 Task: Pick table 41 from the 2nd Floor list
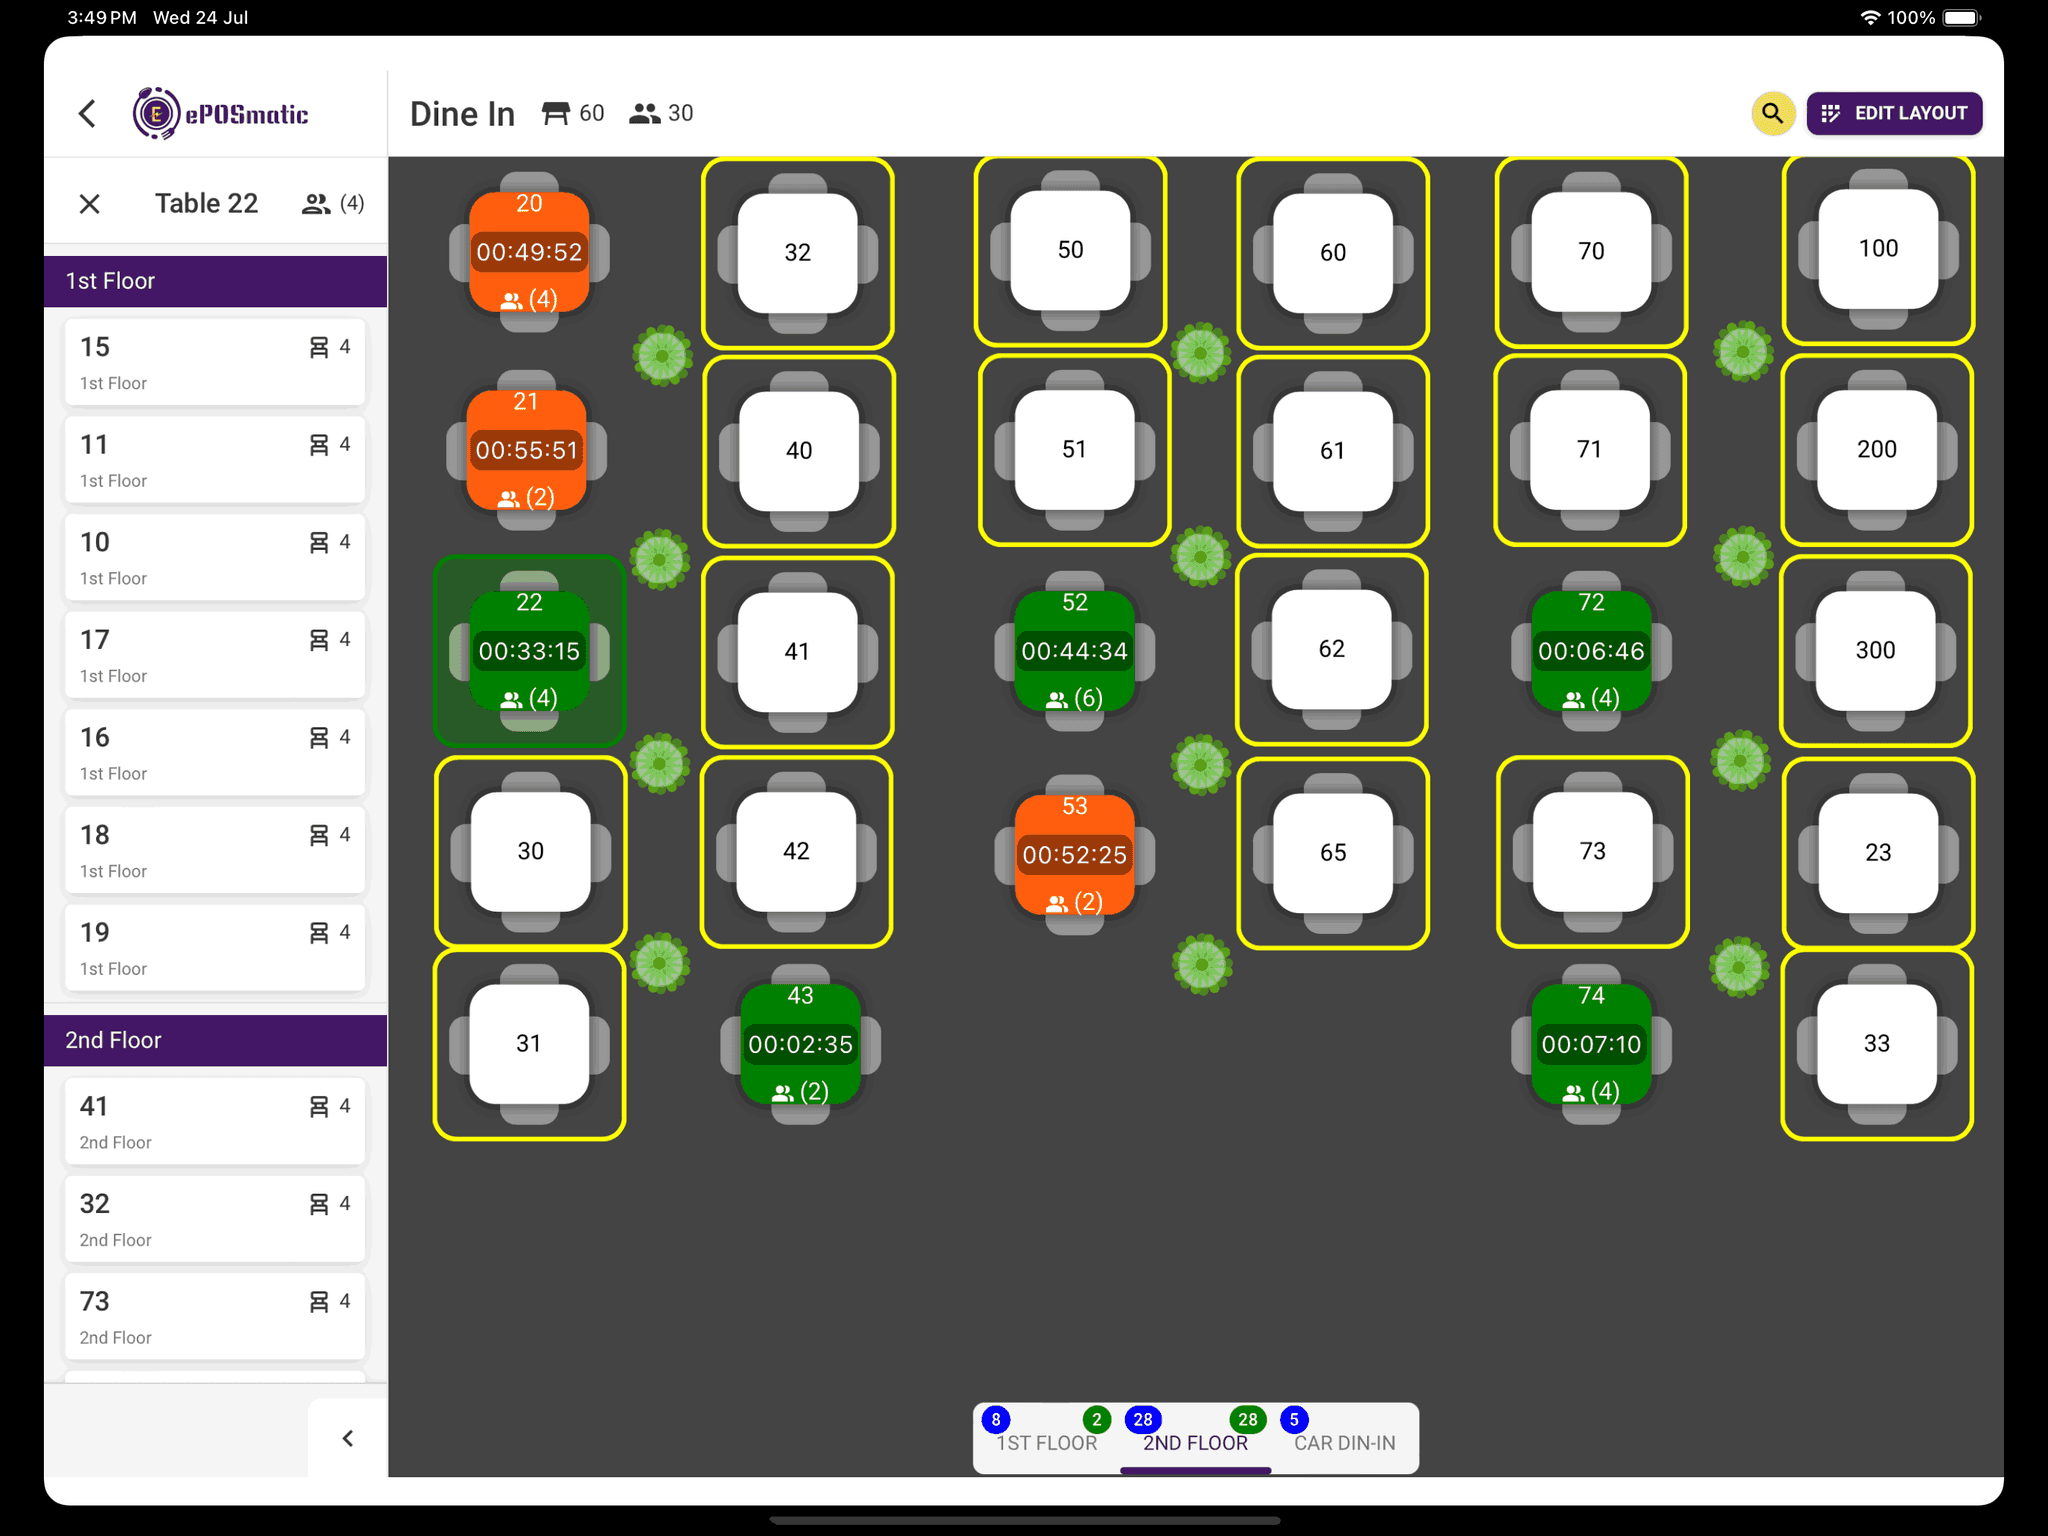pos(215,1121)
